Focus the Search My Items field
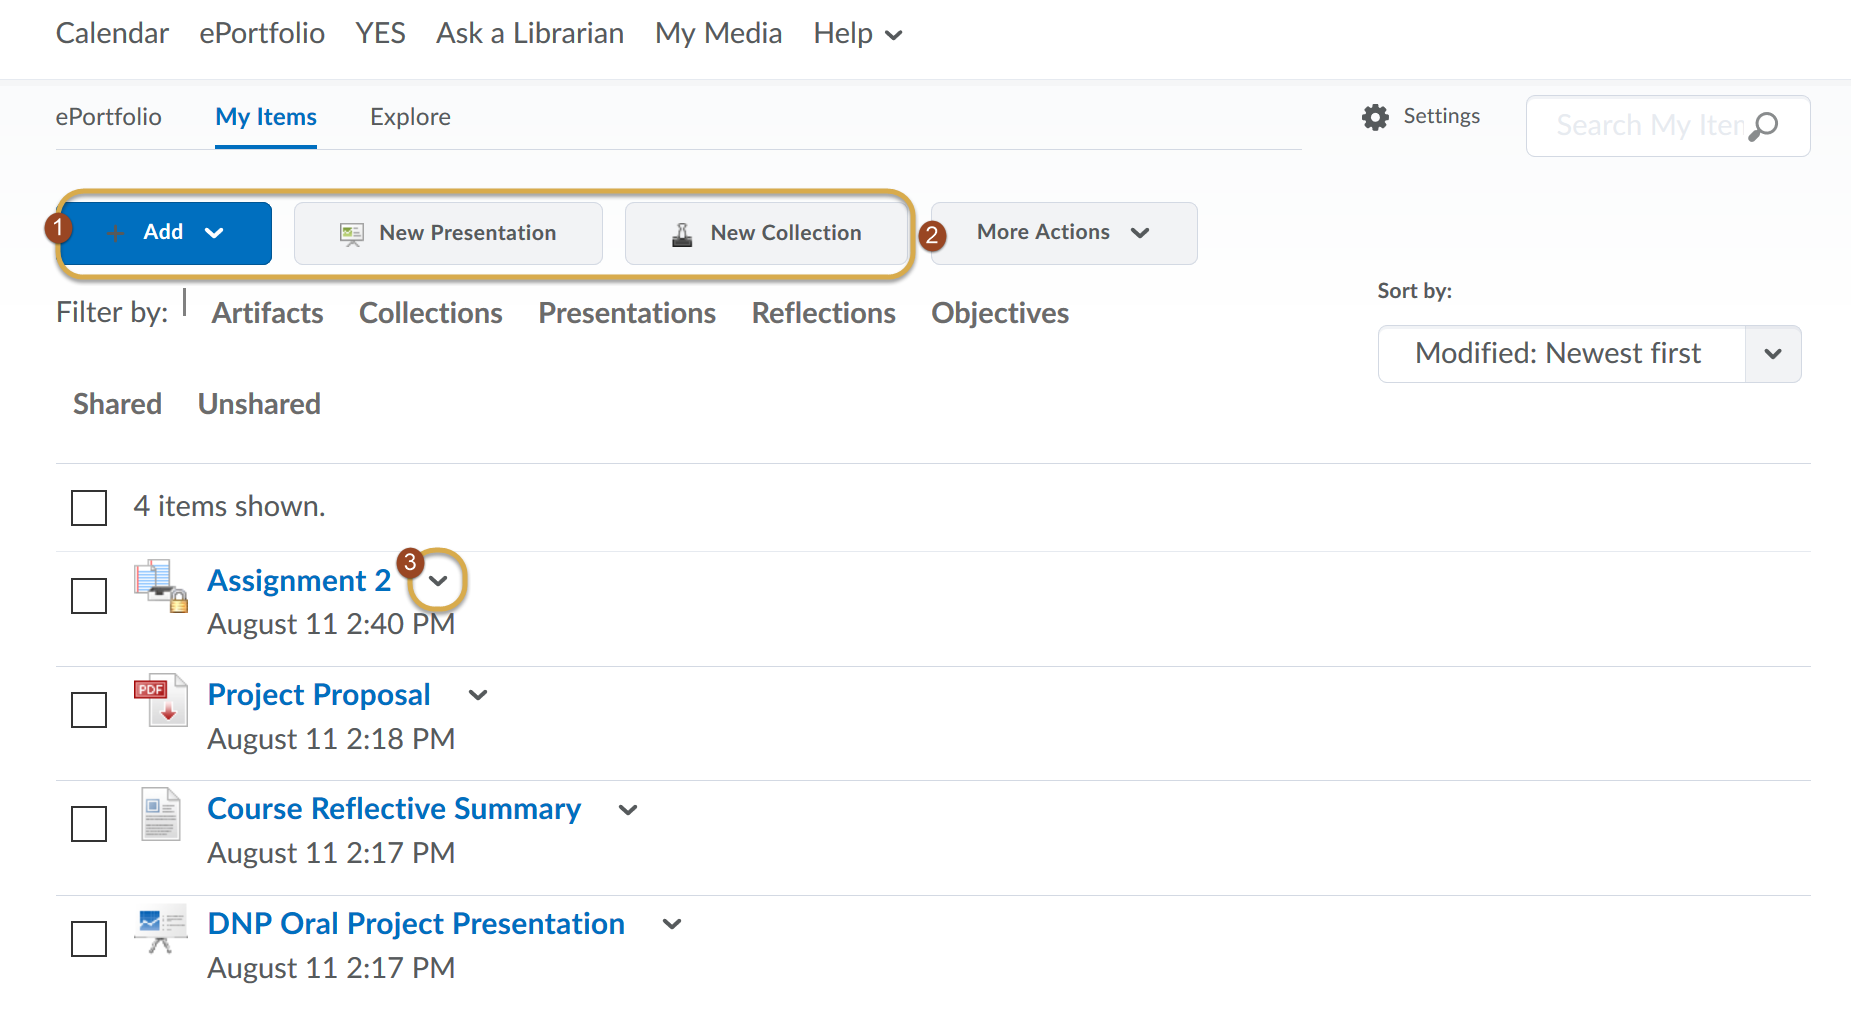The height and width of the screenshot is (1026, 1851). [1668, 126]
